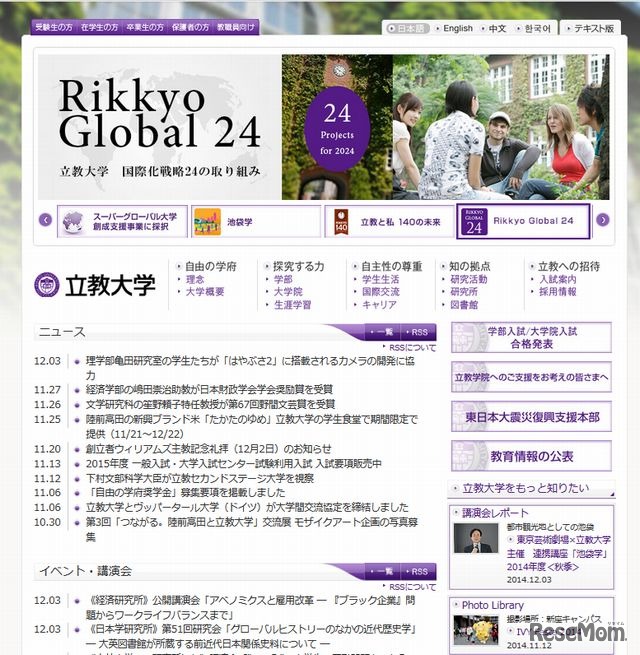The width and height of the screenshot is (640, 655).
Task: Open the 受験生の方 tab
Action: click(53, 27)
